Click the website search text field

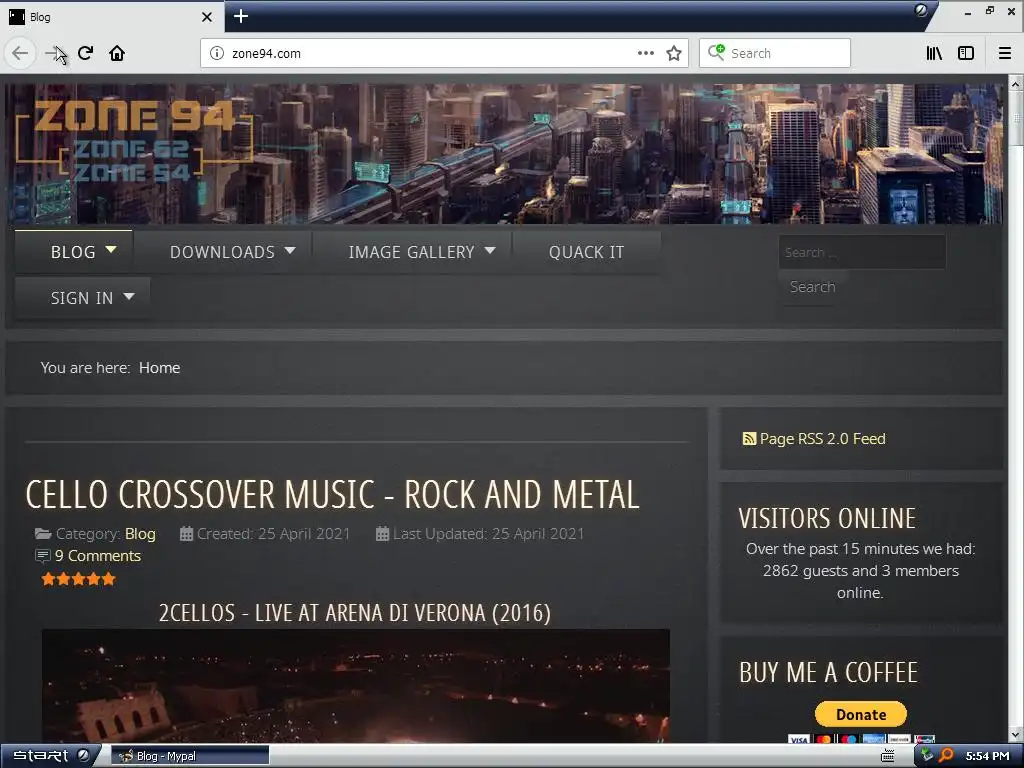tap(862, 252)
